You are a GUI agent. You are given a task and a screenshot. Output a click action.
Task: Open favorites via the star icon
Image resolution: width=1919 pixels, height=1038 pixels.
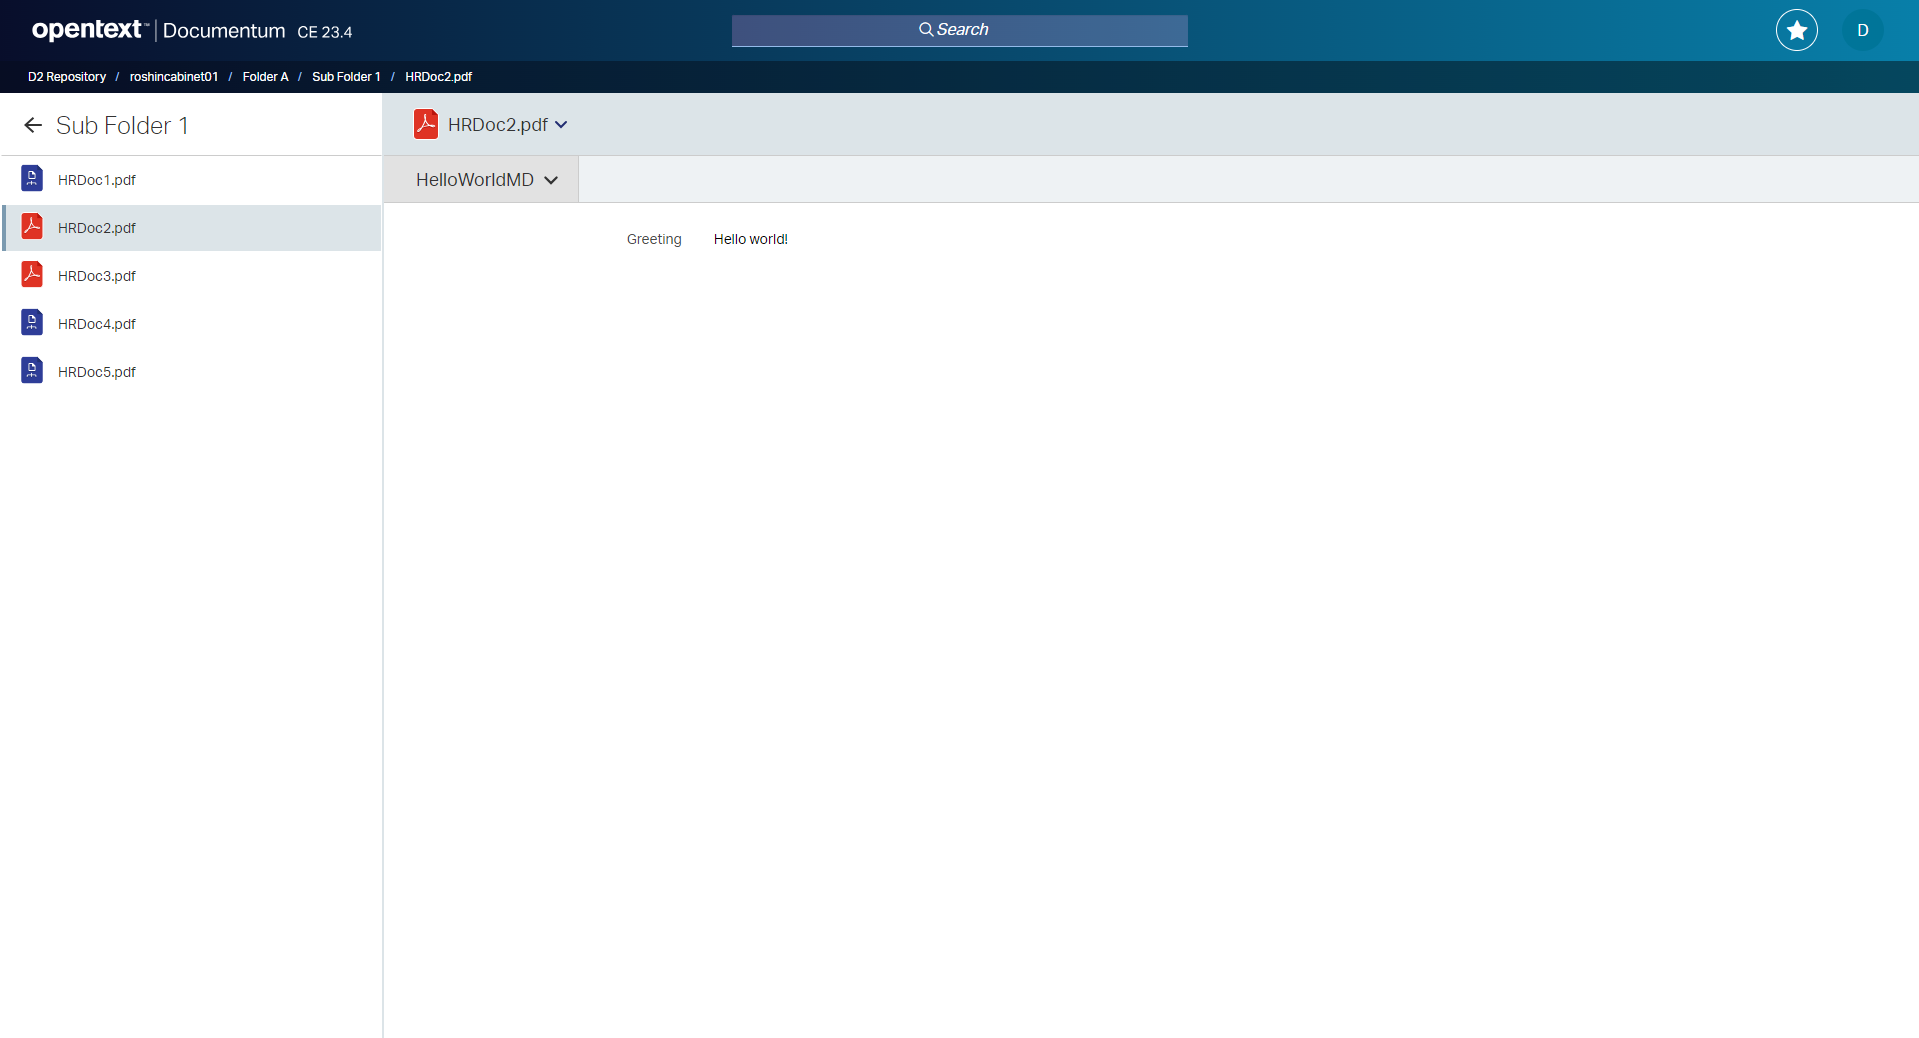tap(1795, 30)
